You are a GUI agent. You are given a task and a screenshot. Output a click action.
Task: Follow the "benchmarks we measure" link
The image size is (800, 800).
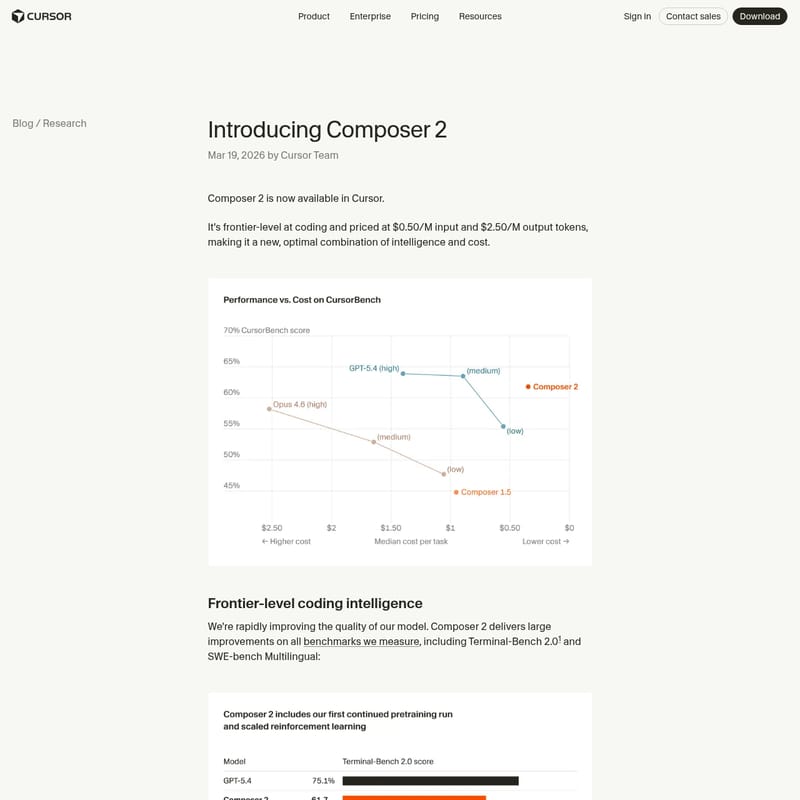pos(361,641)
